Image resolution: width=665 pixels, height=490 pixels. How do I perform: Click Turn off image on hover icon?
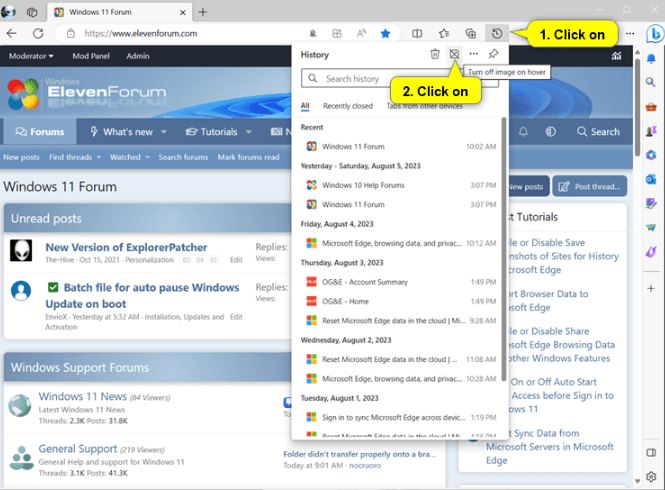click(454, 54)
